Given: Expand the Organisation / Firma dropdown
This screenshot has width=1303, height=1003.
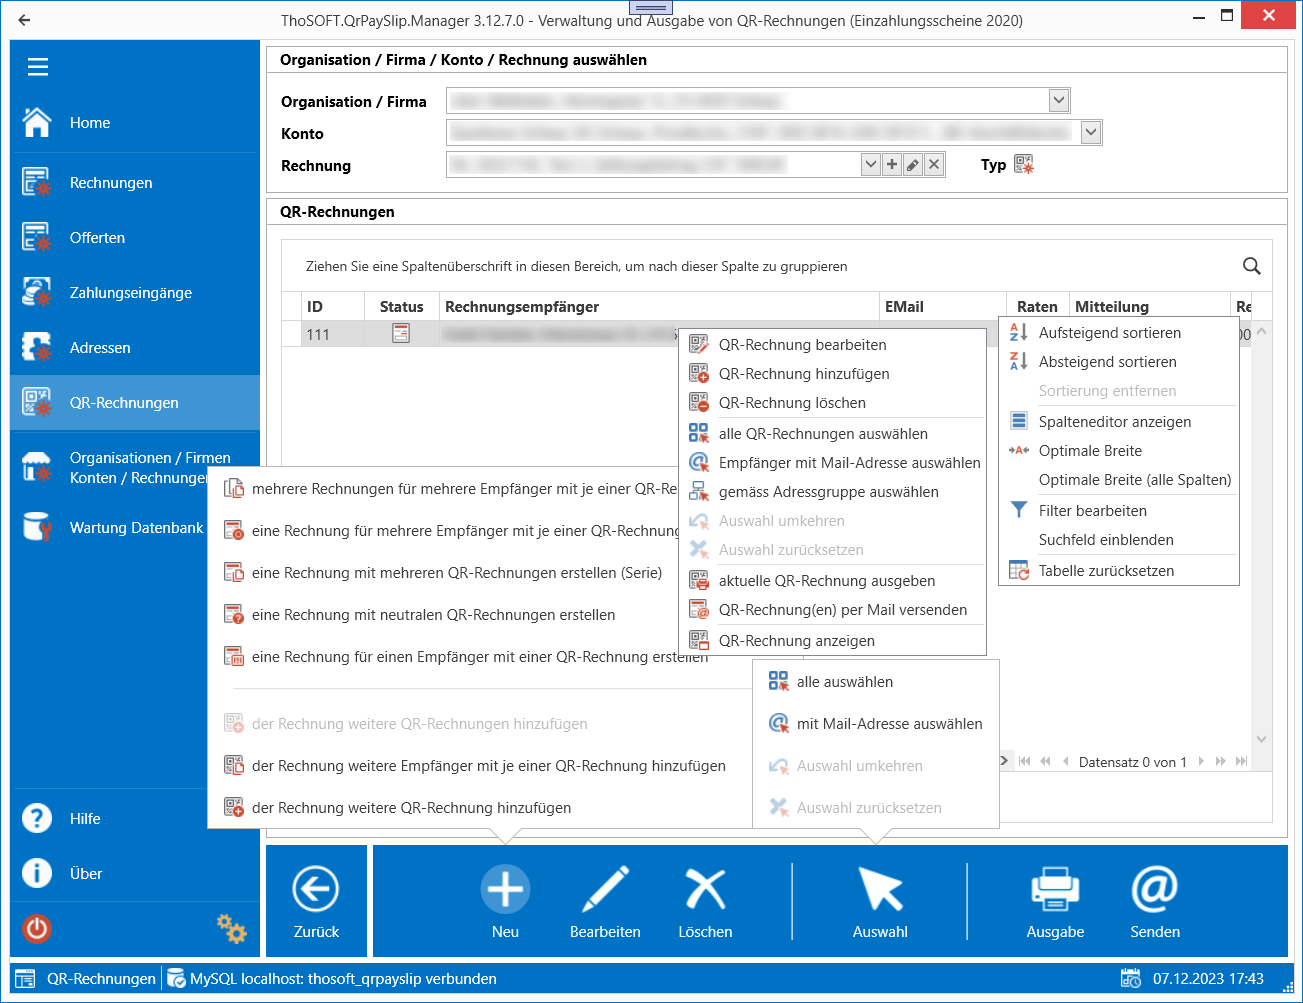Looking at the screenshot, I should 1060,100.
